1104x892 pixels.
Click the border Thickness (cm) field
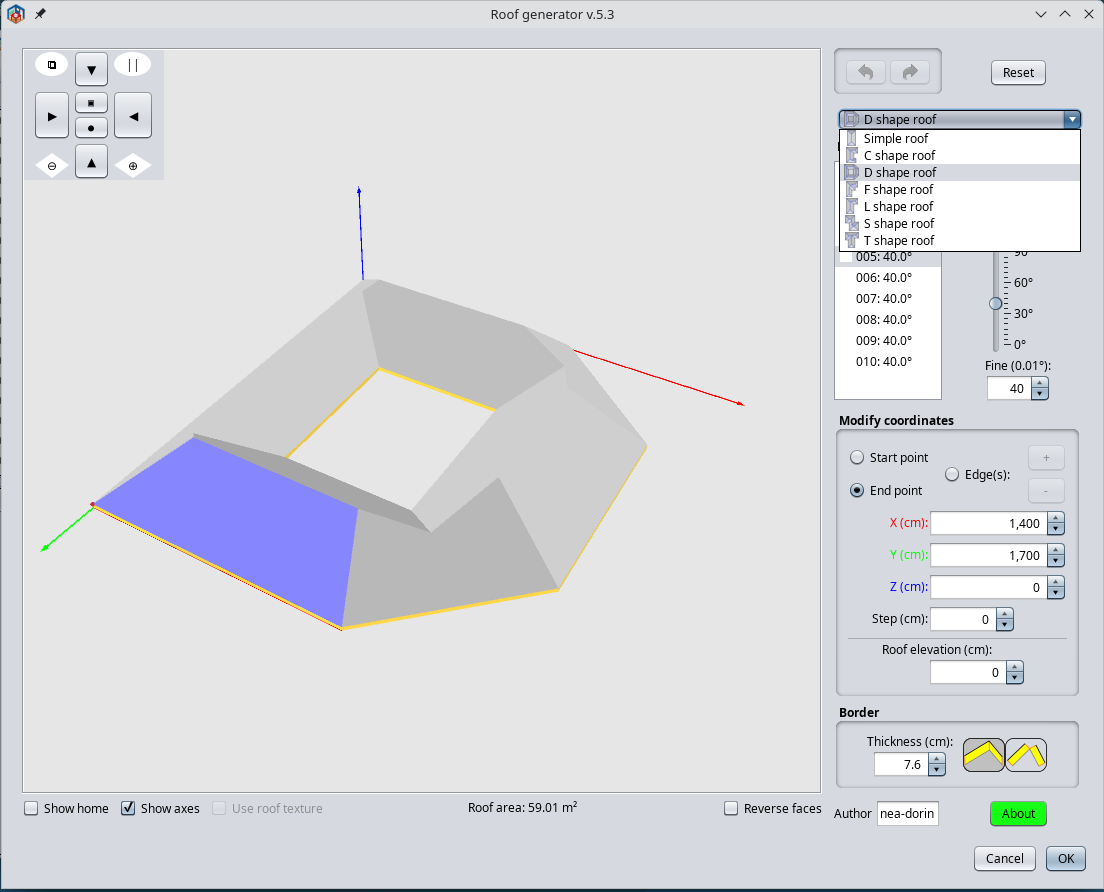point(901,765)
